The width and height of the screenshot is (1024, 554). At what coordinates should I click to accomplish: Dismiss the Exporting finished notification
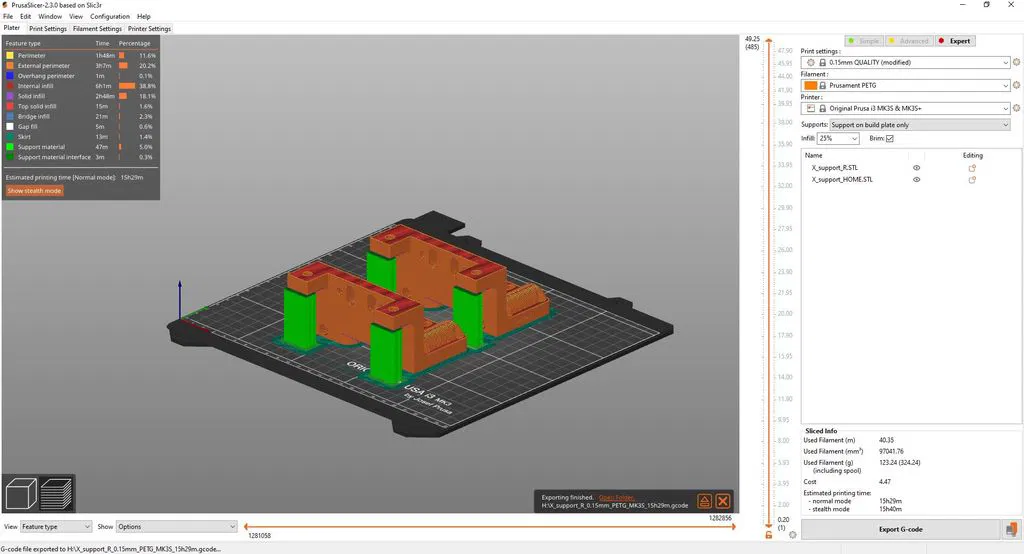[723, 501]
